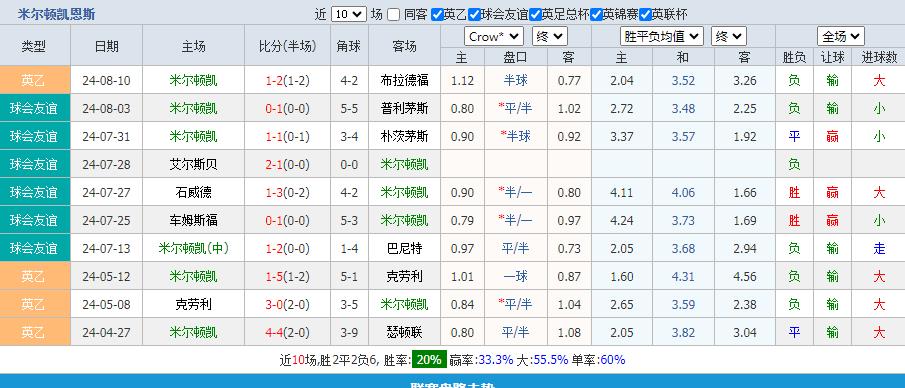
Task: Click the 平 result in 瑟顿联 row
Action: click(x=794, y=333)
